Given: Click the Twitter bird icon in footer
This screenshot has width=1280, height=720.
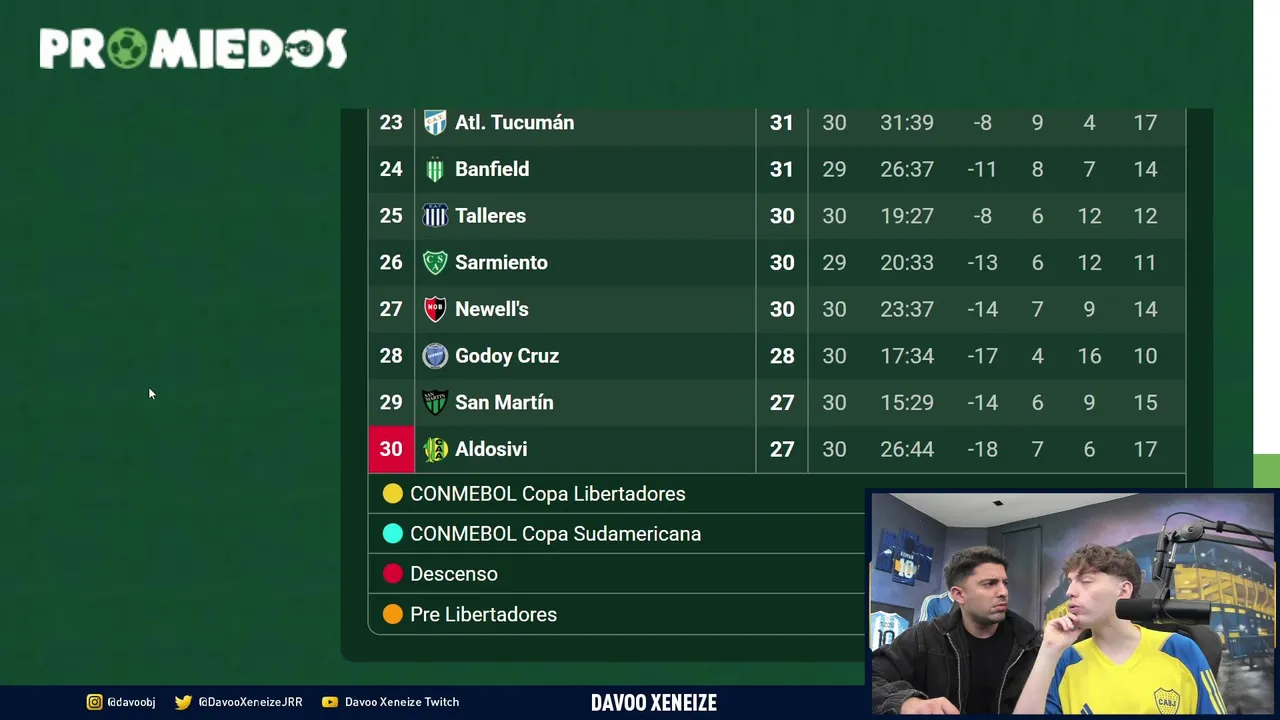Looking at the screenshot, I should click(183, 702).
